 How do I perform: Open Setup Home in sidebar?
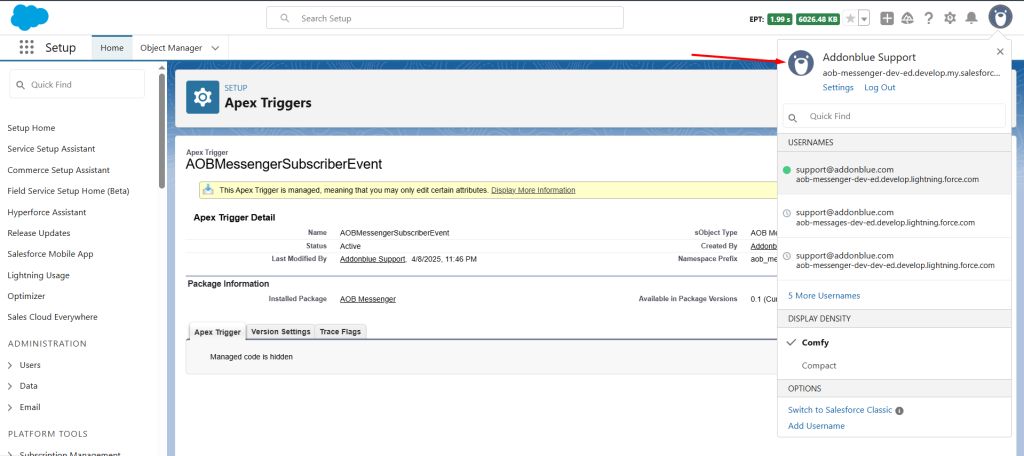(x=31, y=128)
